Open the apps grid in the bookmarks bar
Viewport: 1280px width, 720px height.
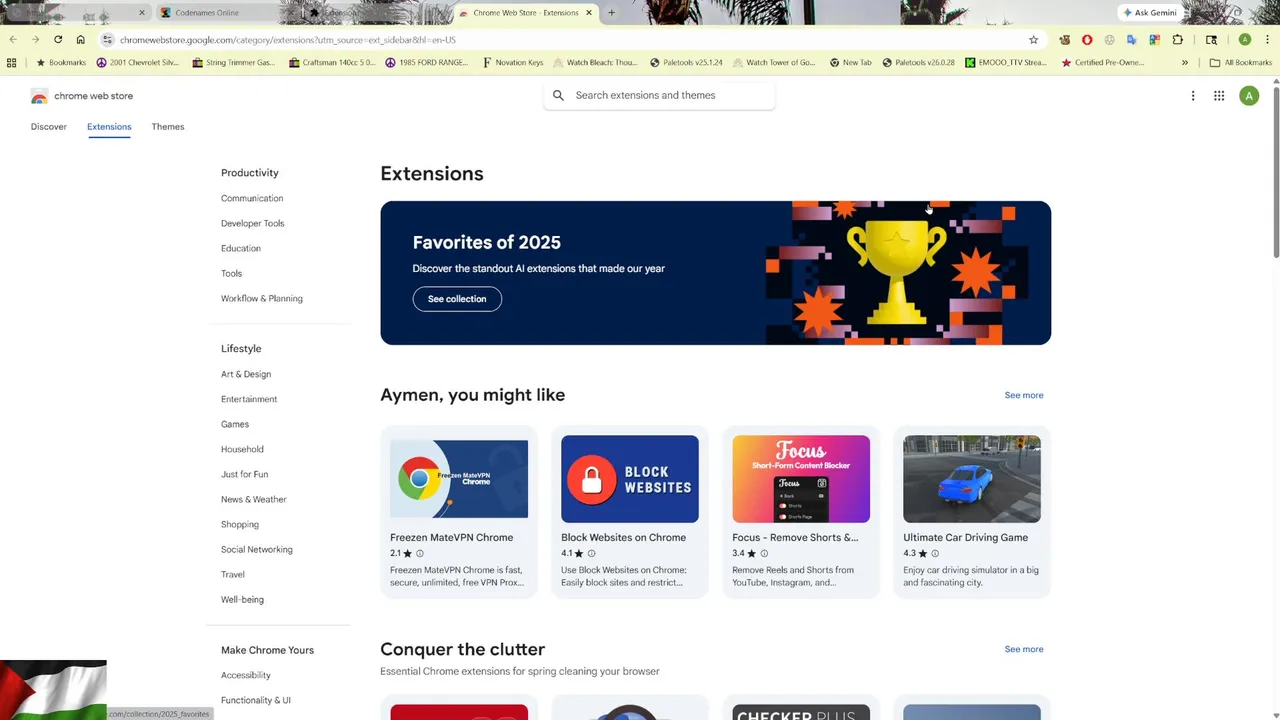tap(12, 62)
